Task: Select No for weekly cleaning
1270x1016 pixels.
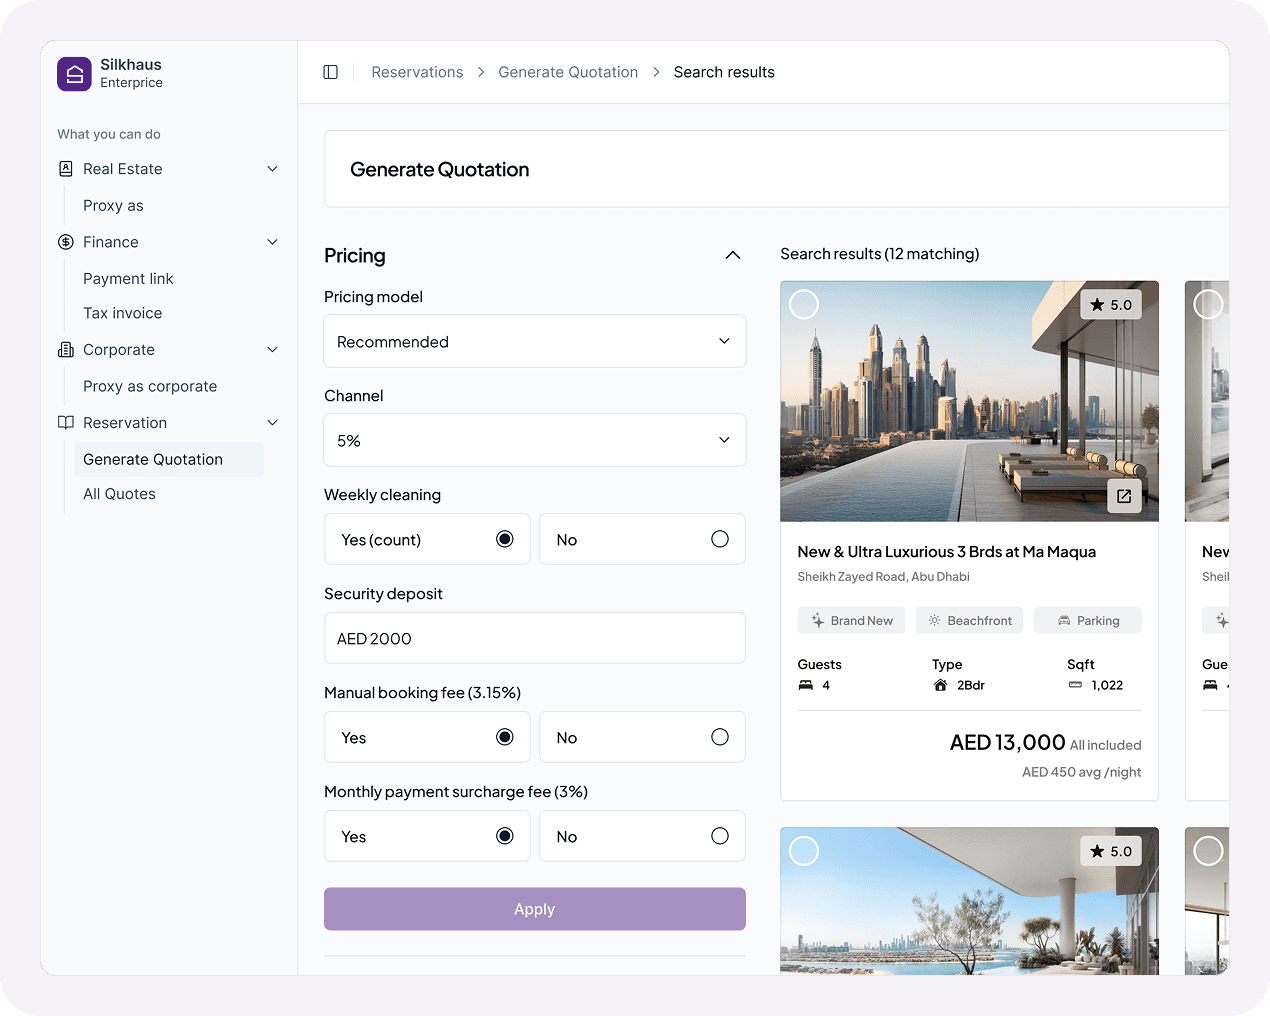Action: click(x=642, y=539)
